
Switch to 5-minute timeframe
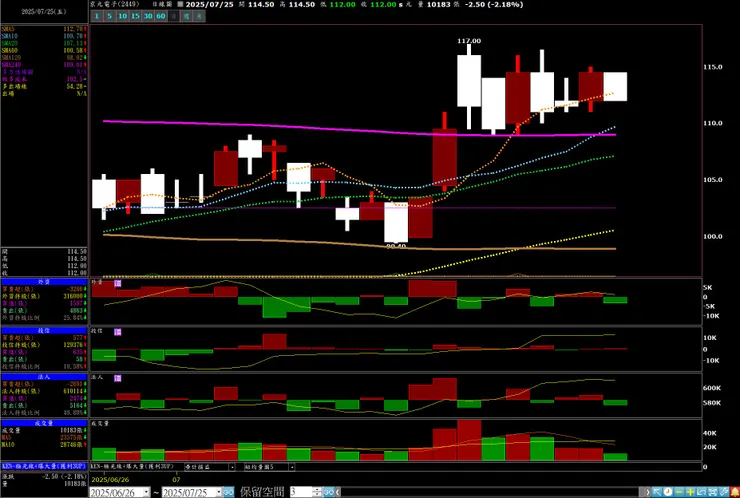tap(109, 16)
